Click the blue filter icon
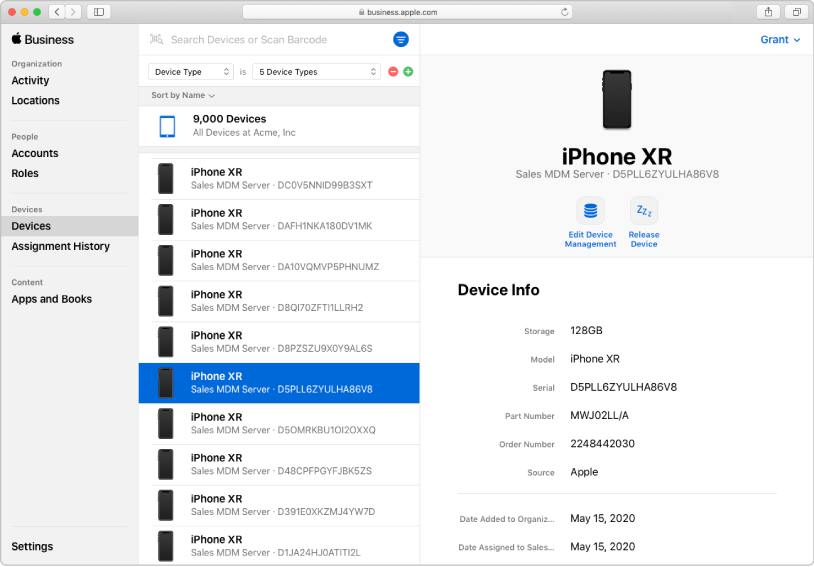The width and height of the screenshot is (814, 567). tap(400, 39)
